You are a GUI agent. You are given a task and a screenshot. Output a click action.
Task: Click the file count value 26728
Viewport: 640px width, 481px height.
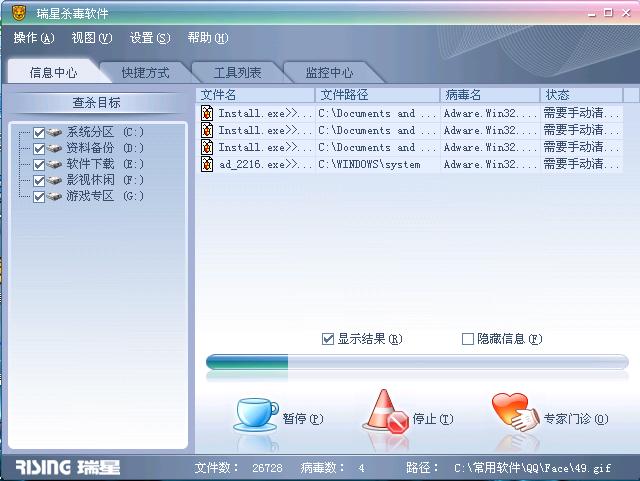tap(267, 468)
